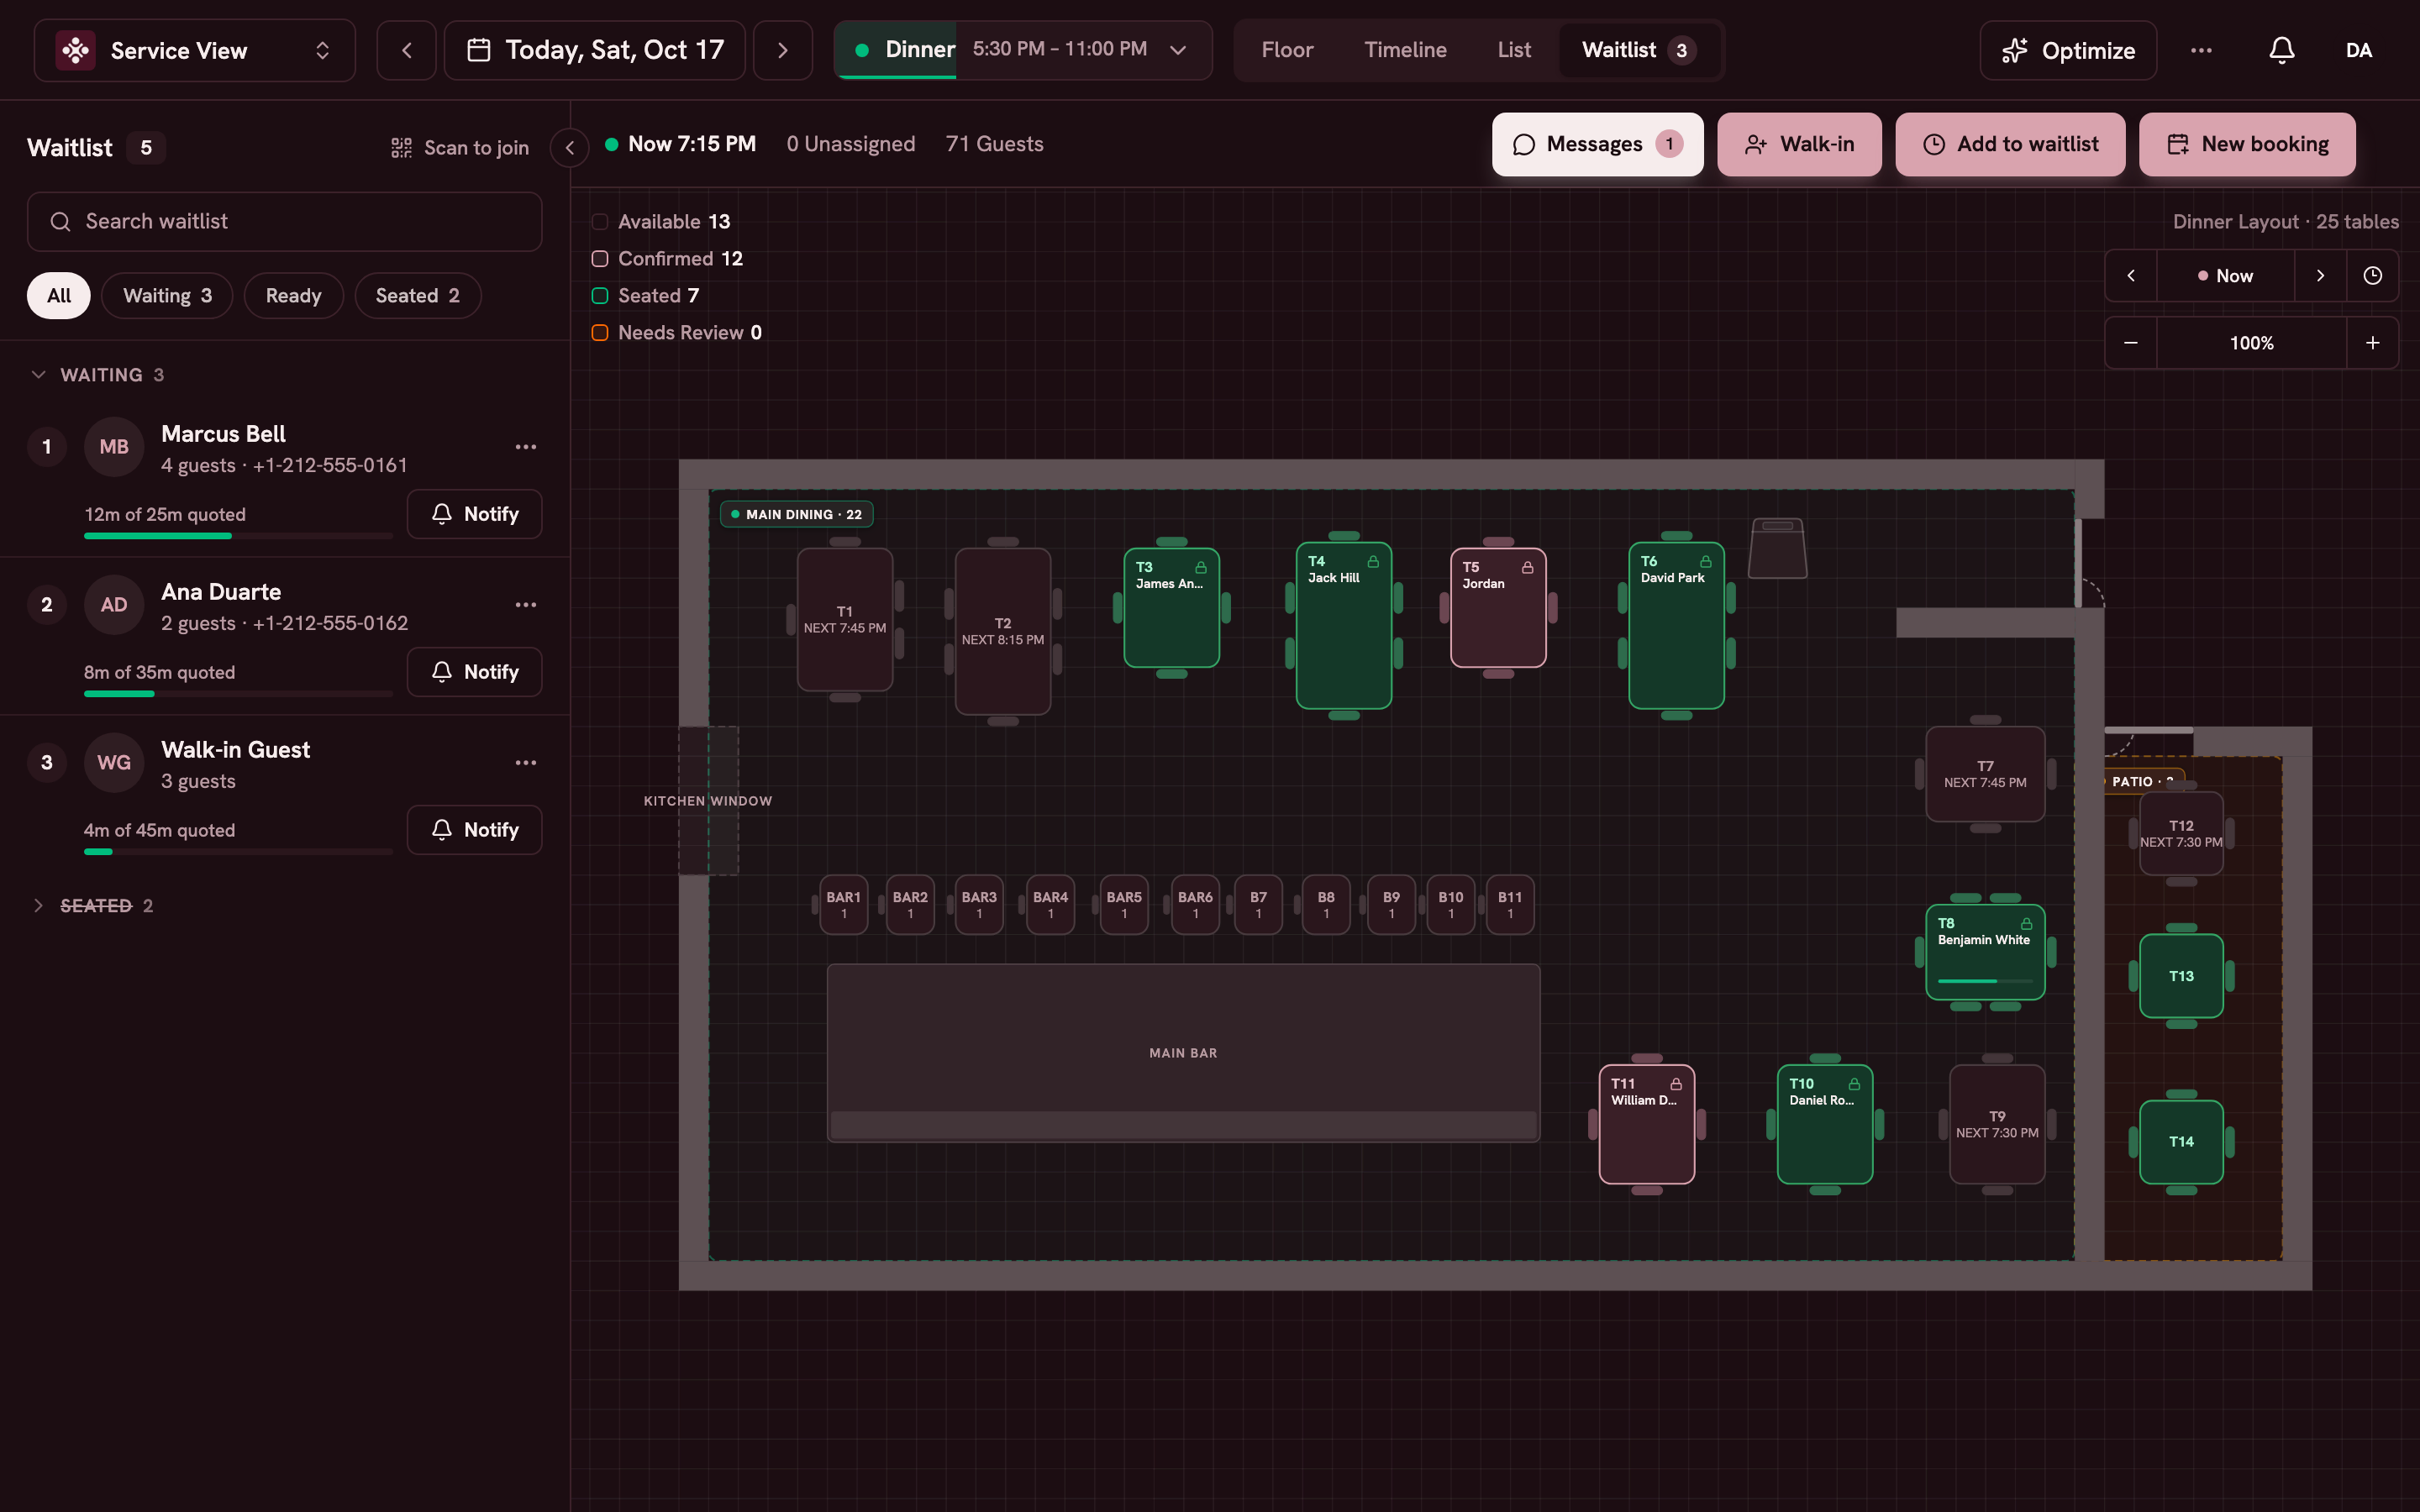Open the top bar three-dot menu
This screenshot has height=1512, width=2420.
tap(2201, 50)
